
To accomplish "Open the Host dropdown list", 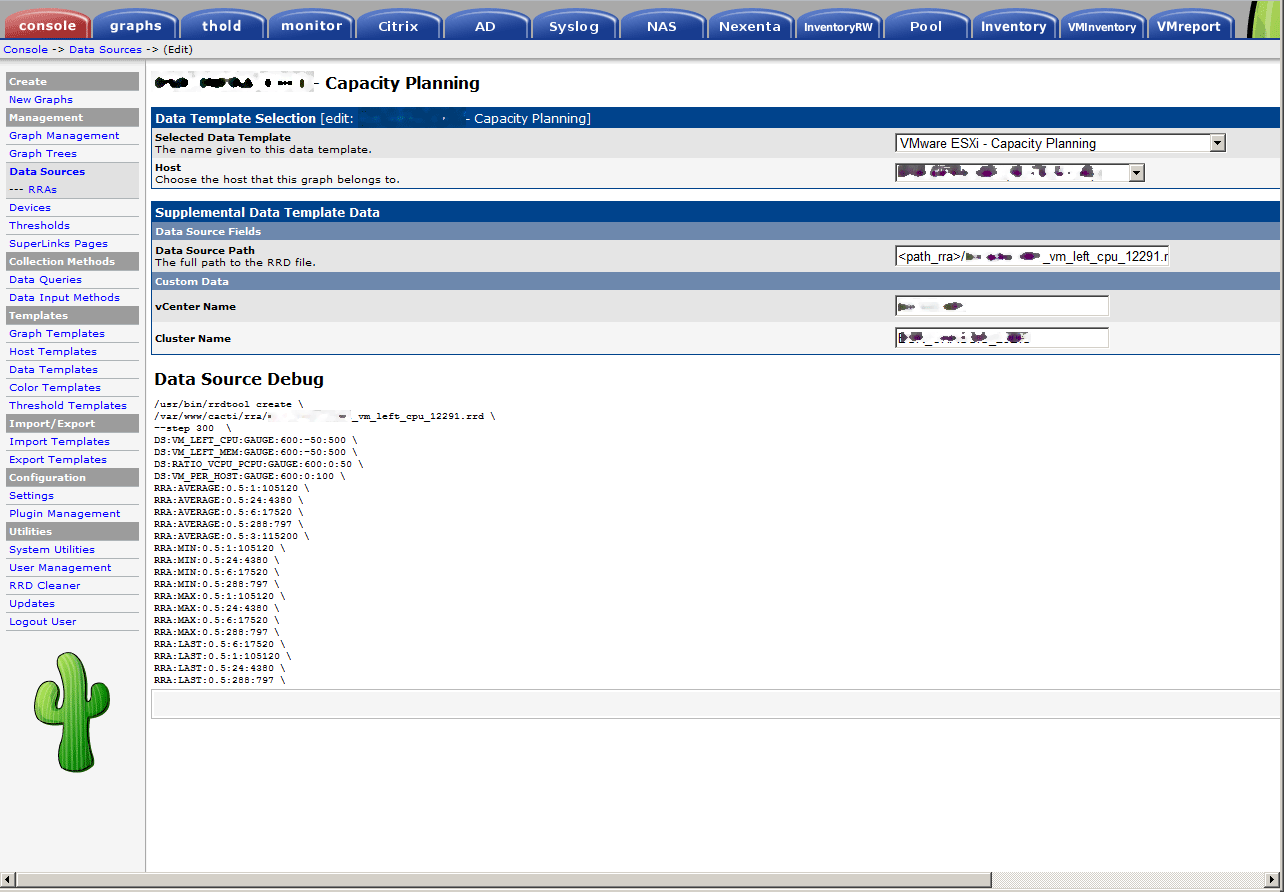I will (1019, 173).
